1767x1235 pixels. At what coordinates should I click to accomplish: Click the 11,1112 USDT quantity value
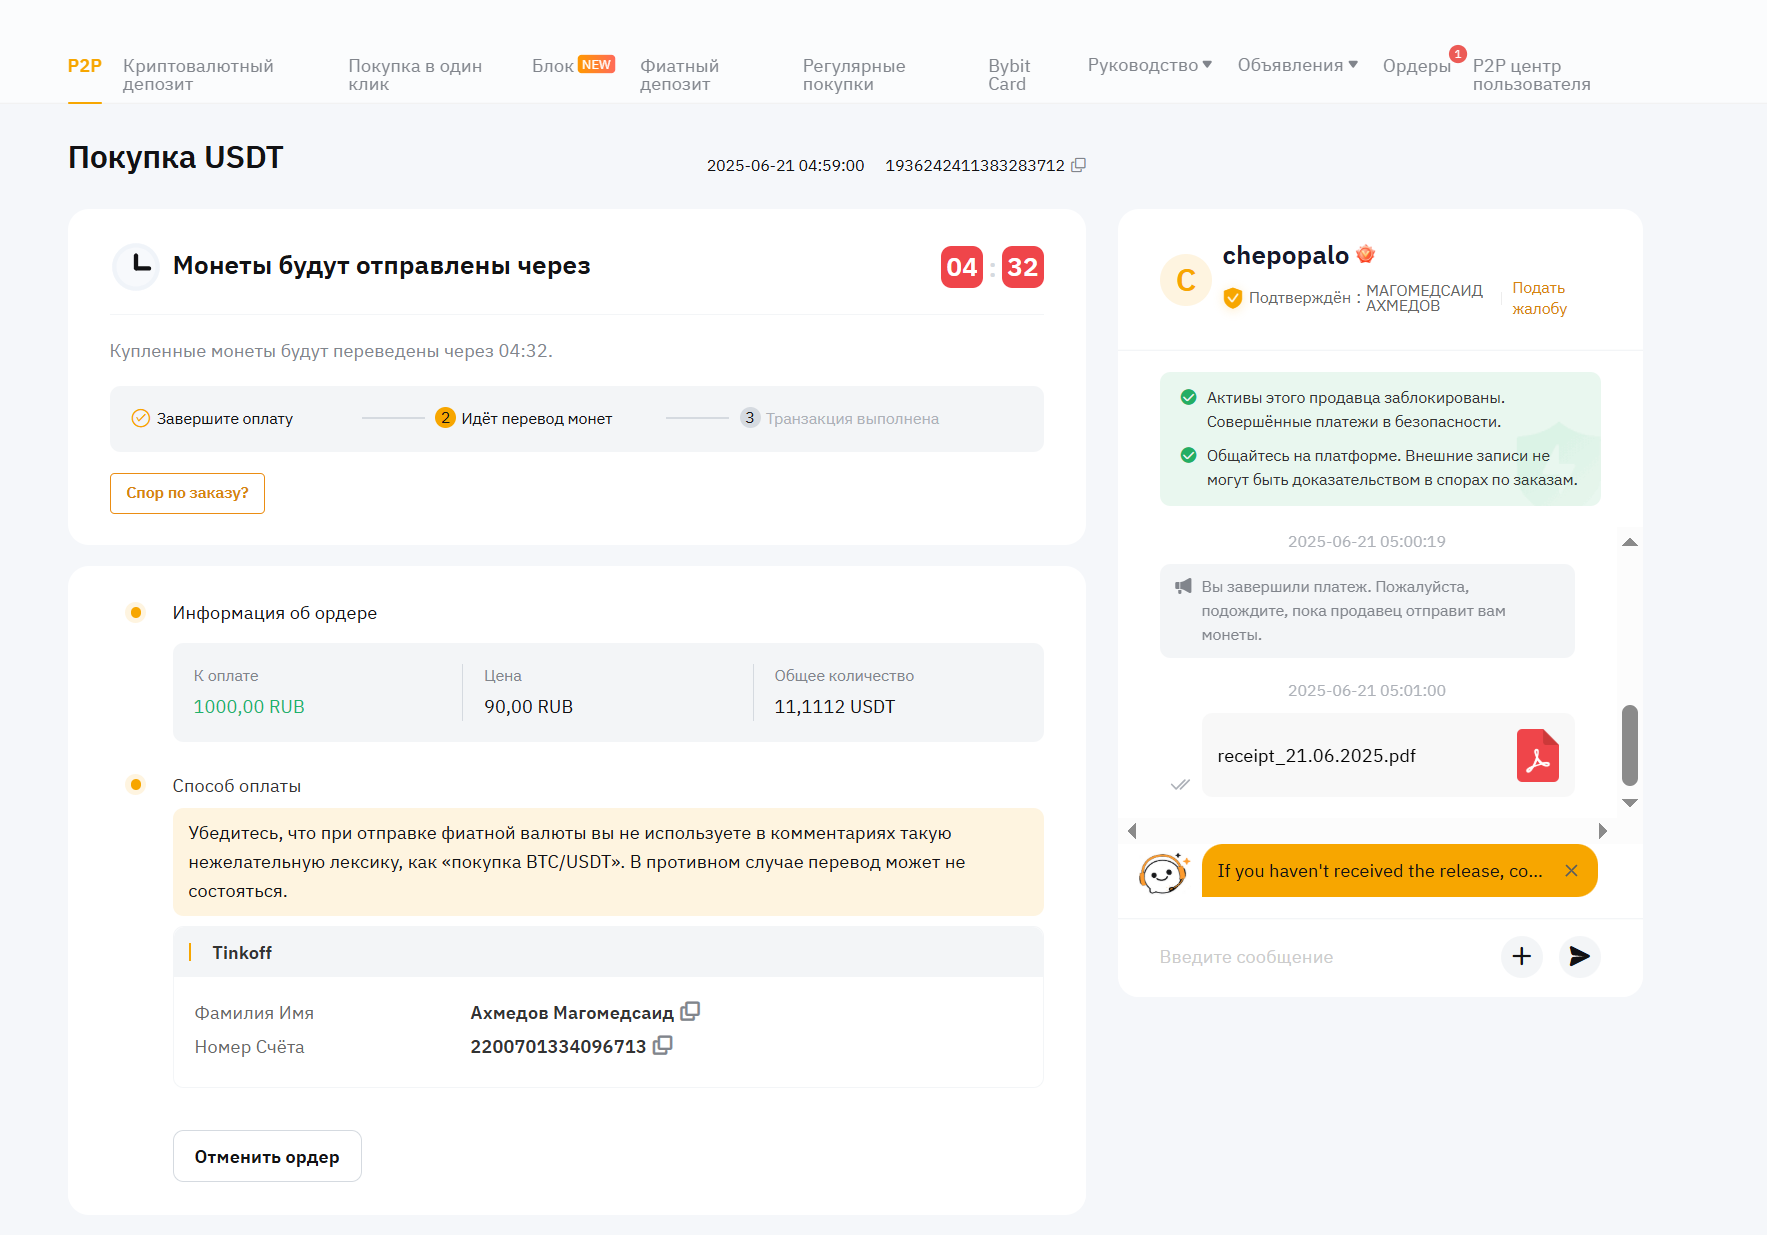coord(835,707)
